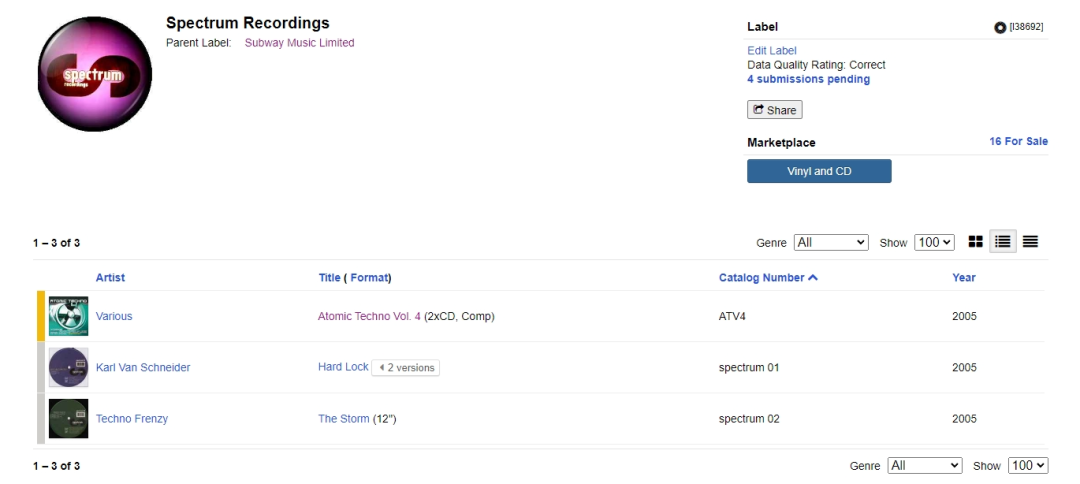Click the Techno Frenzy release thumbnail
The image size is (1080, 484).
pyautogui.click(x=68, y=419)
